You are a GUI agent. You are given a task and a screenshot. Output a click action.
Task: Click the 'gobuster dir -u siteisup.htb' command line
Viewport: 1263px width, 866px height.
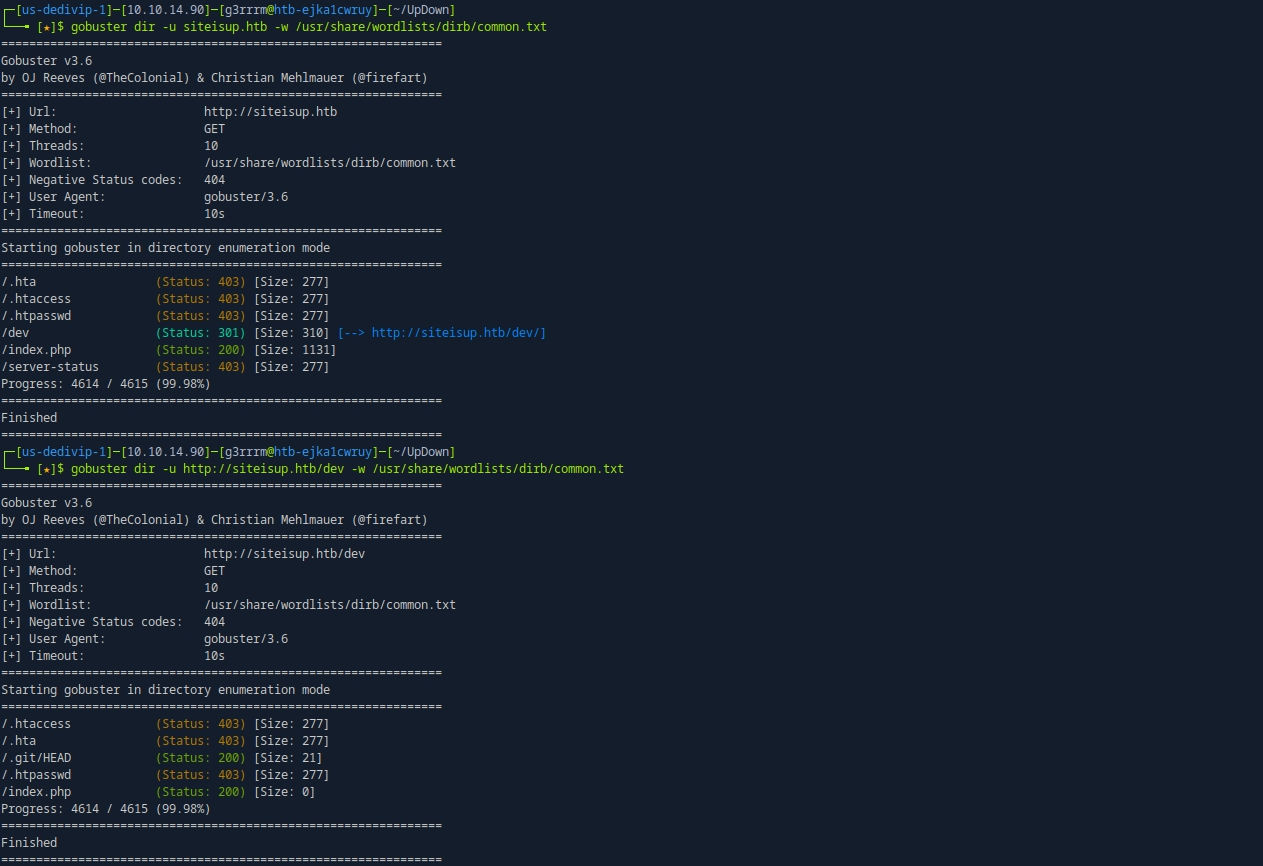[309, 27]
